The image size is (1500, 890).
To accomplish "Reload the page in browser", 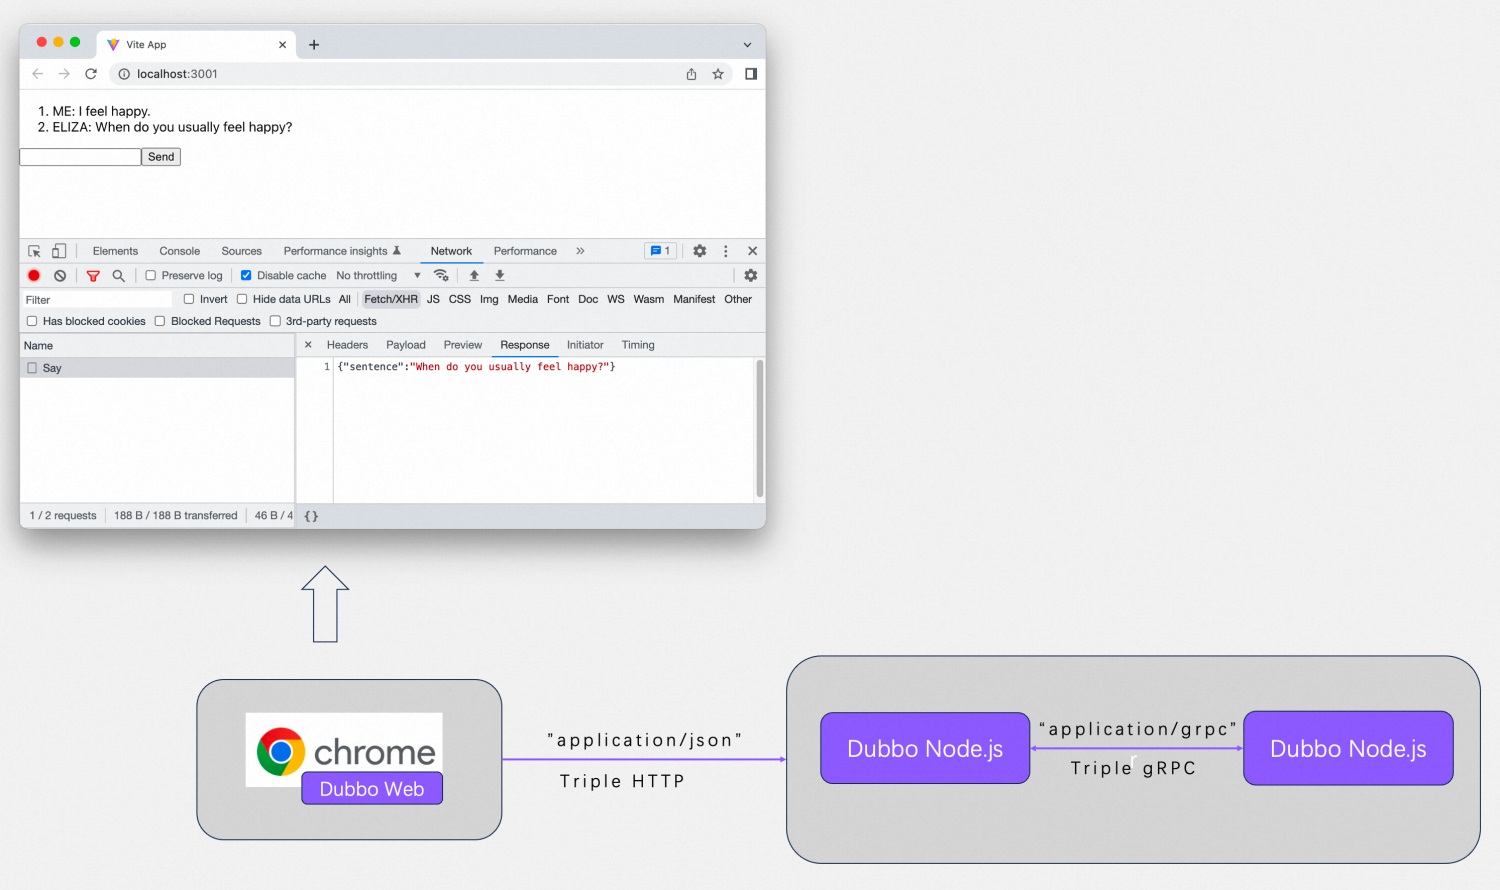I will [x=91, y=74].
